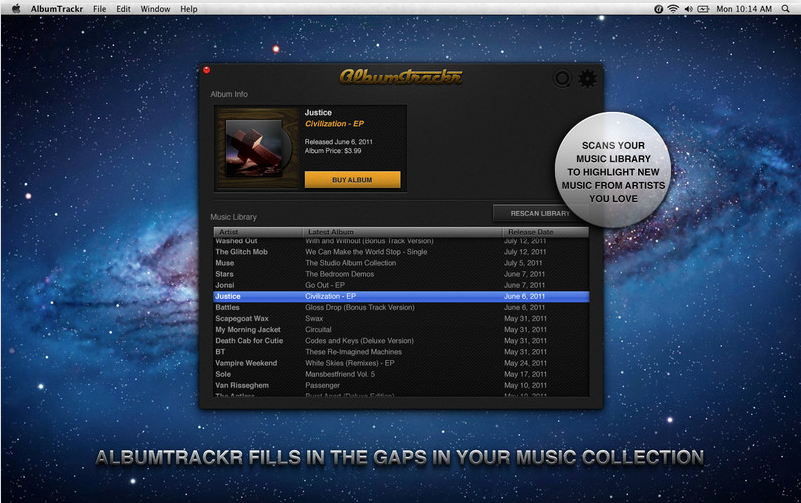Sort the library by Artist column header
Viewport: 801px width, 503px height.
[x=258, y=232]
